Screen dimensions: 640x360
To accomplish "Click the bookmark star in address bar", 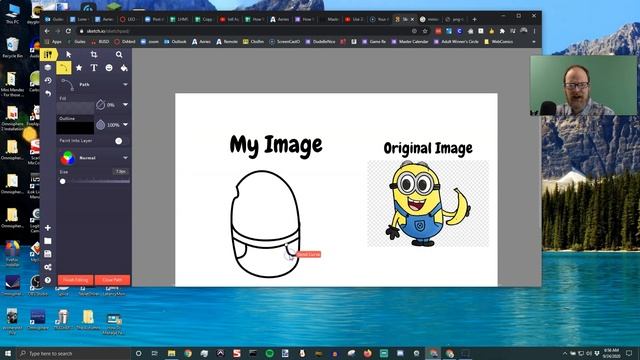I will coord(424,31).
